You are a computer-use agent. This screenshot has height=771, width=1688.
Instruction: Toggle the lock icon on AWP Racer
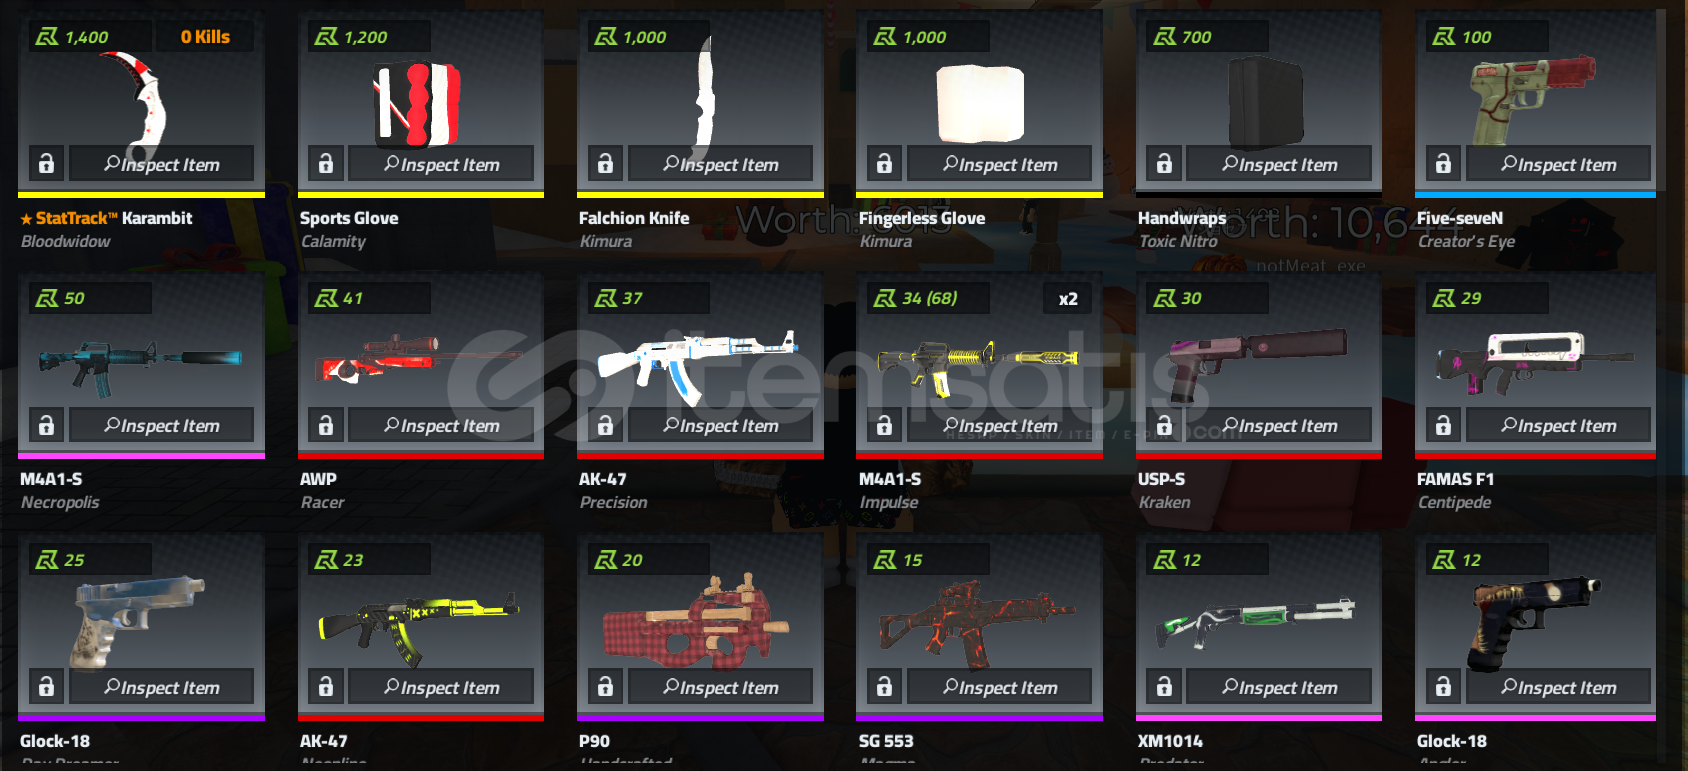(326, 425)
